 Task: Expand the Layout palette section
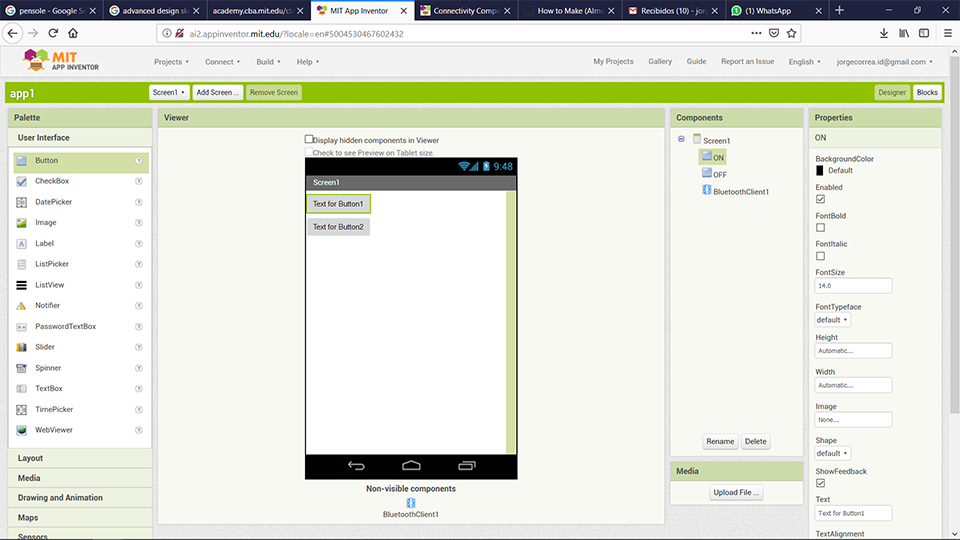80,458
